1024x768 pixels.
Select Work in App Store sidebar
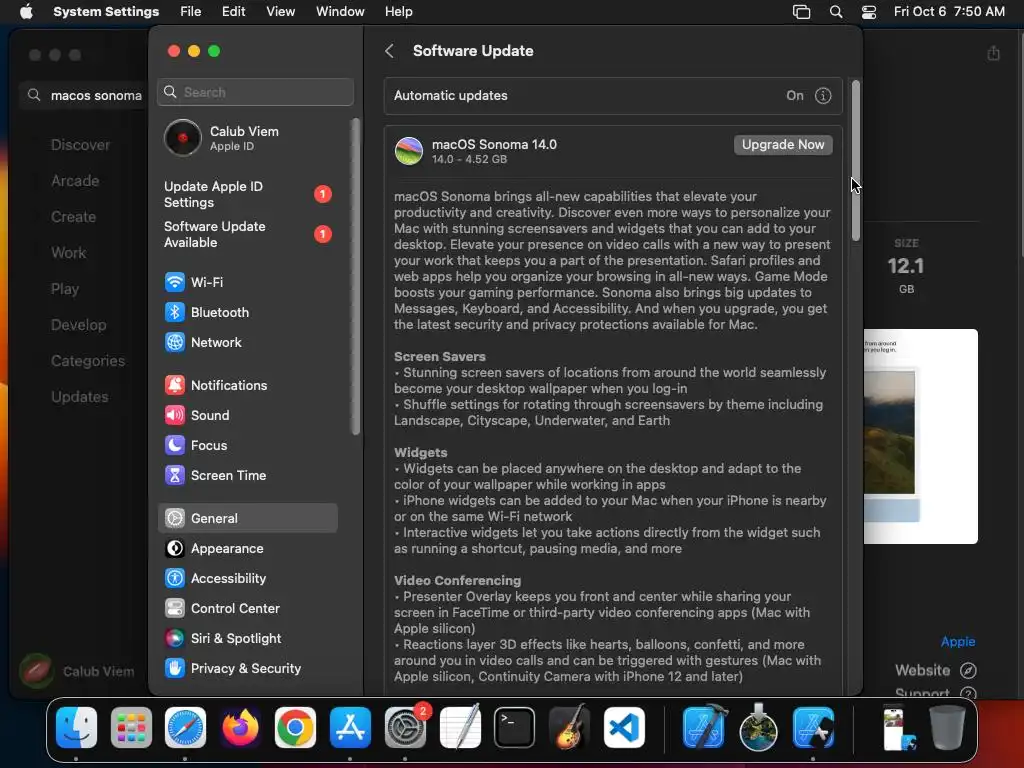69,253
